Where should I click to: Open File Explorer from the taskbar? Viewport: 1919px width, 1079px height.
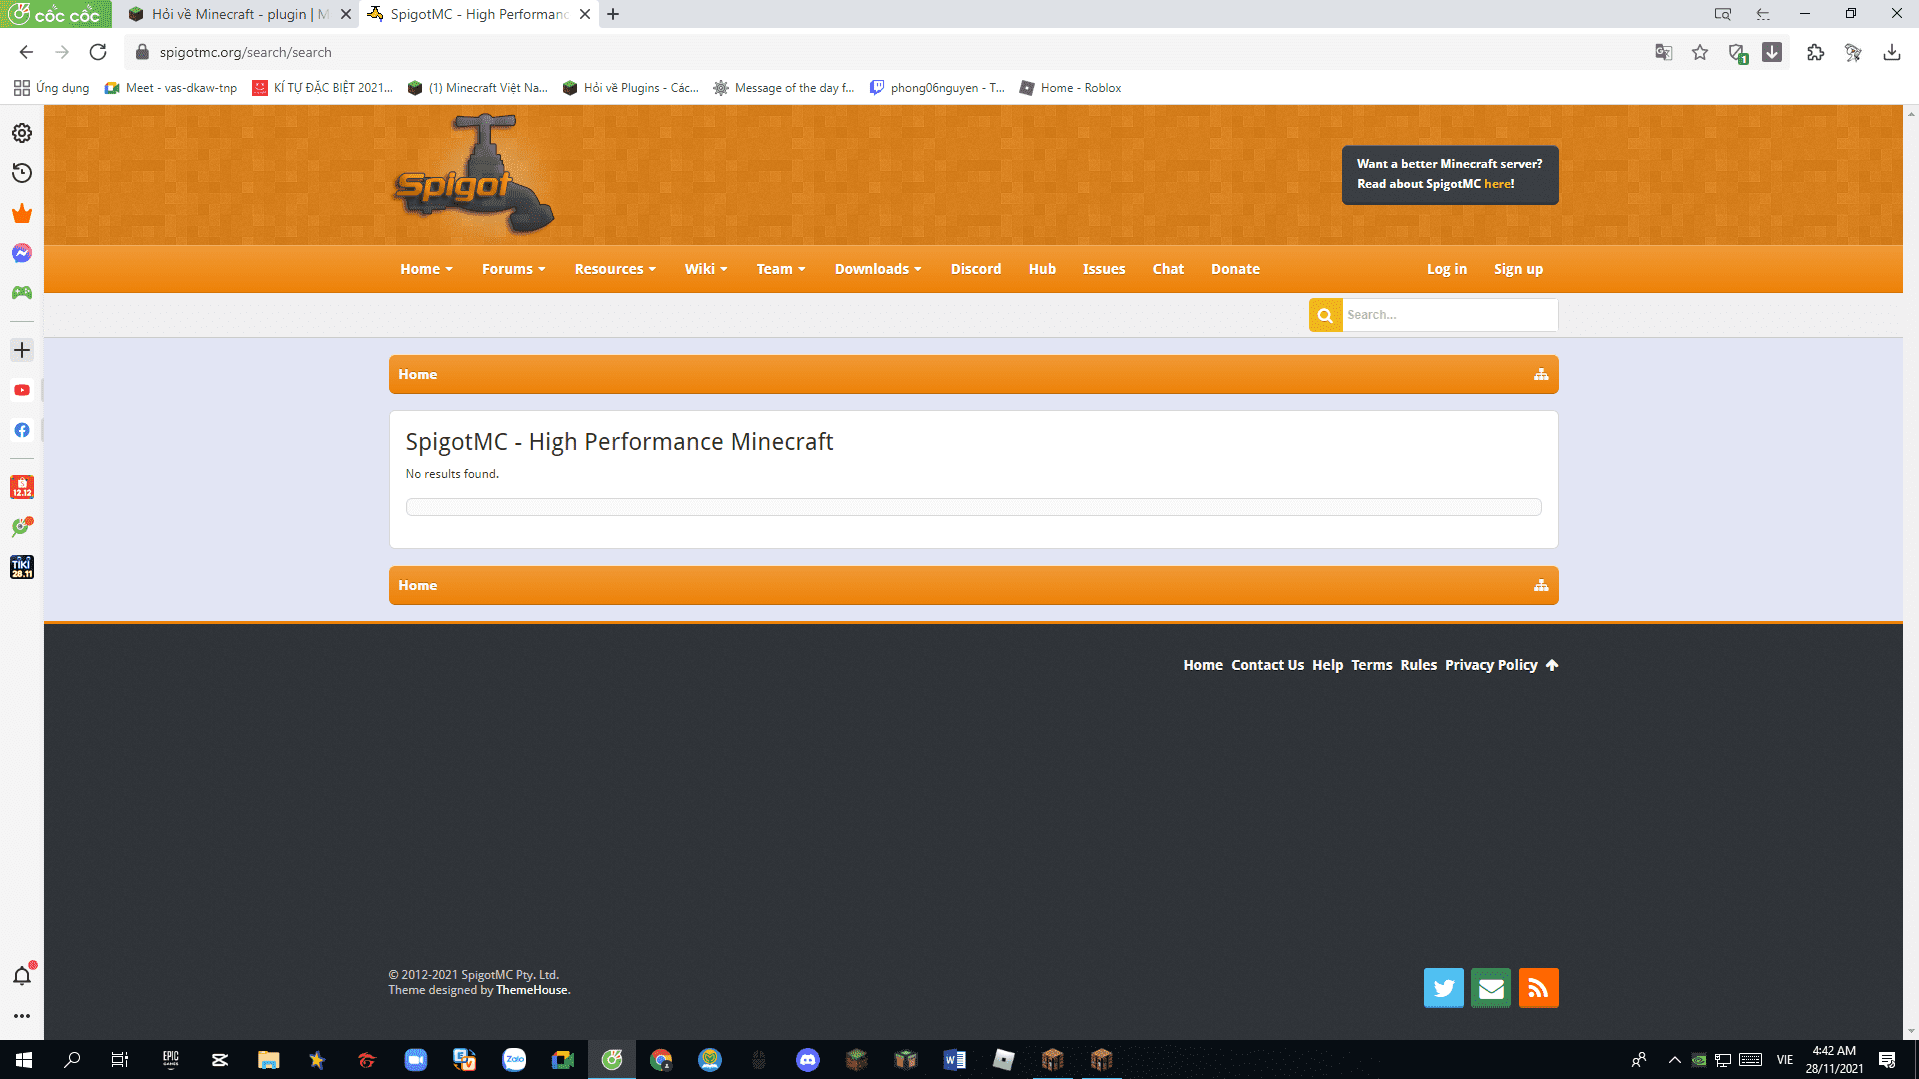tap(268, 1060)
